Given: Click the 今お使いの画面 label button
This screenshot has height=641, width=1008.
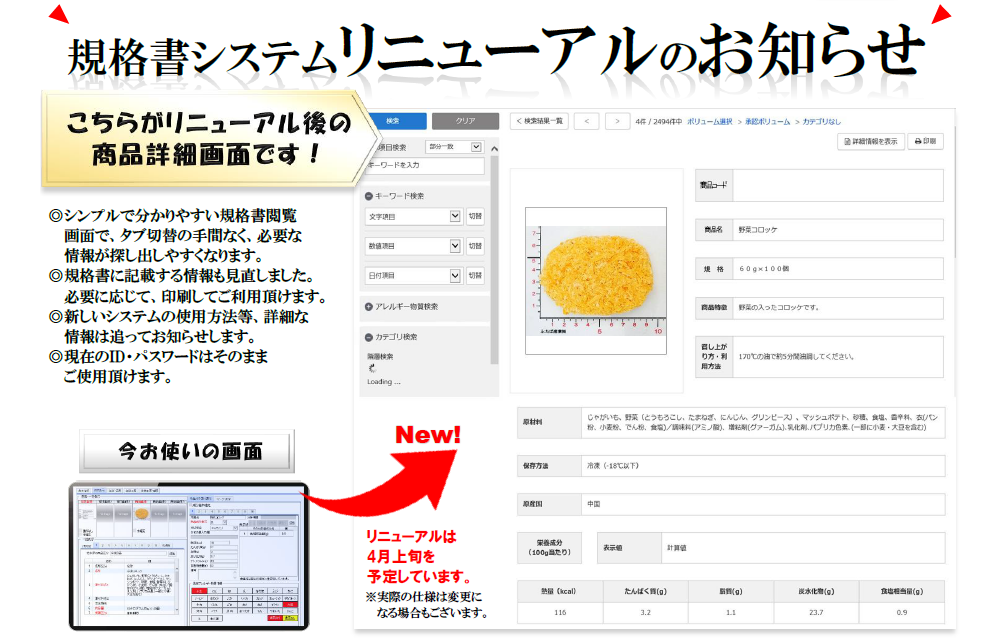Looking at the screenshot, I should [187, 451].
